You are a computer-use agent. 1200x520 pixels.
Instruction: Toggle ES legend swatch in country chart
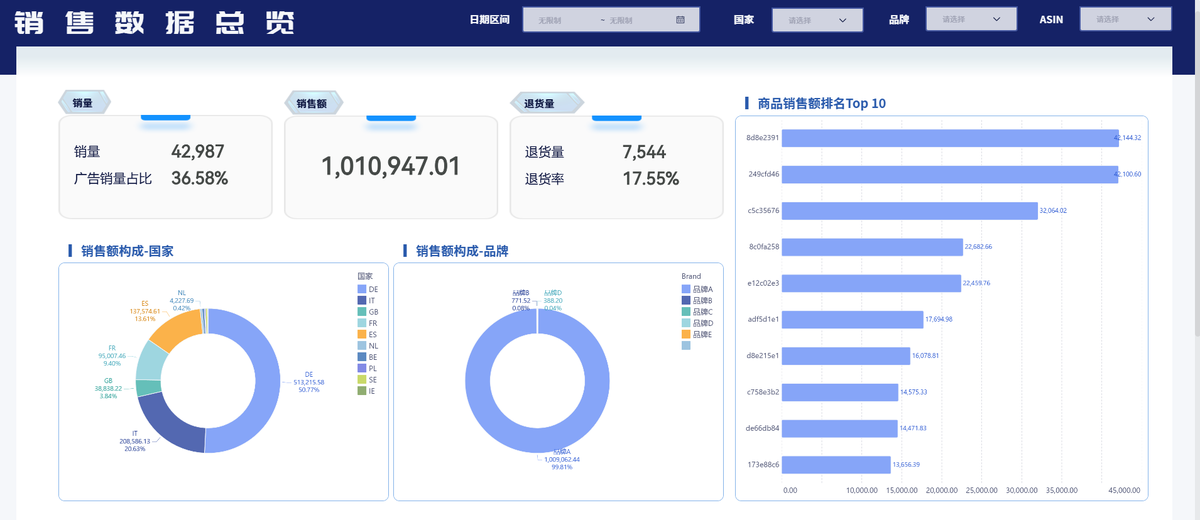pyautogui.click(x=362, y=334)
